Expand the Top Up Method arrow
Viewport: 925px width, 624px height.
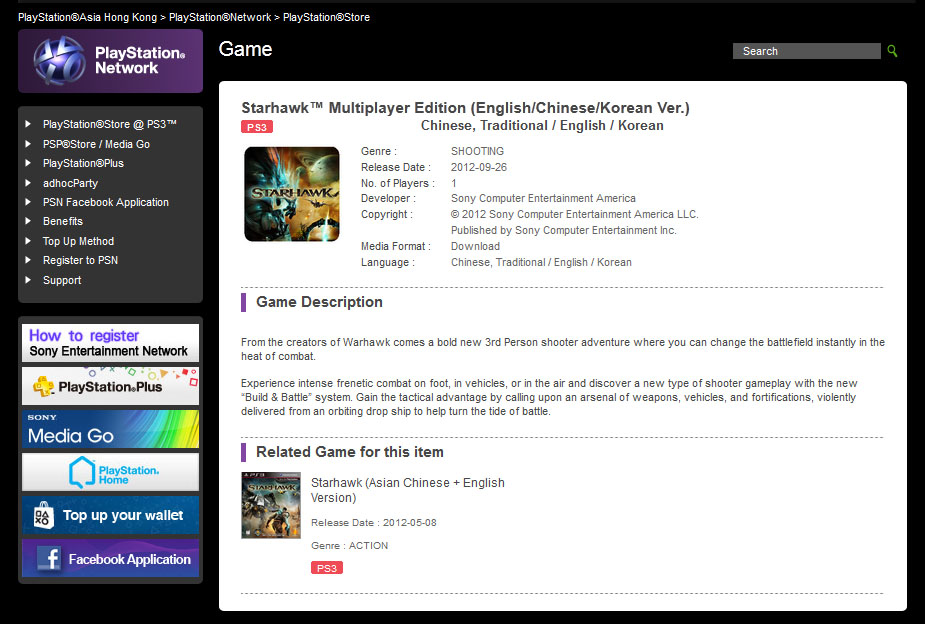pyautogui.click(x=28, y=241)
